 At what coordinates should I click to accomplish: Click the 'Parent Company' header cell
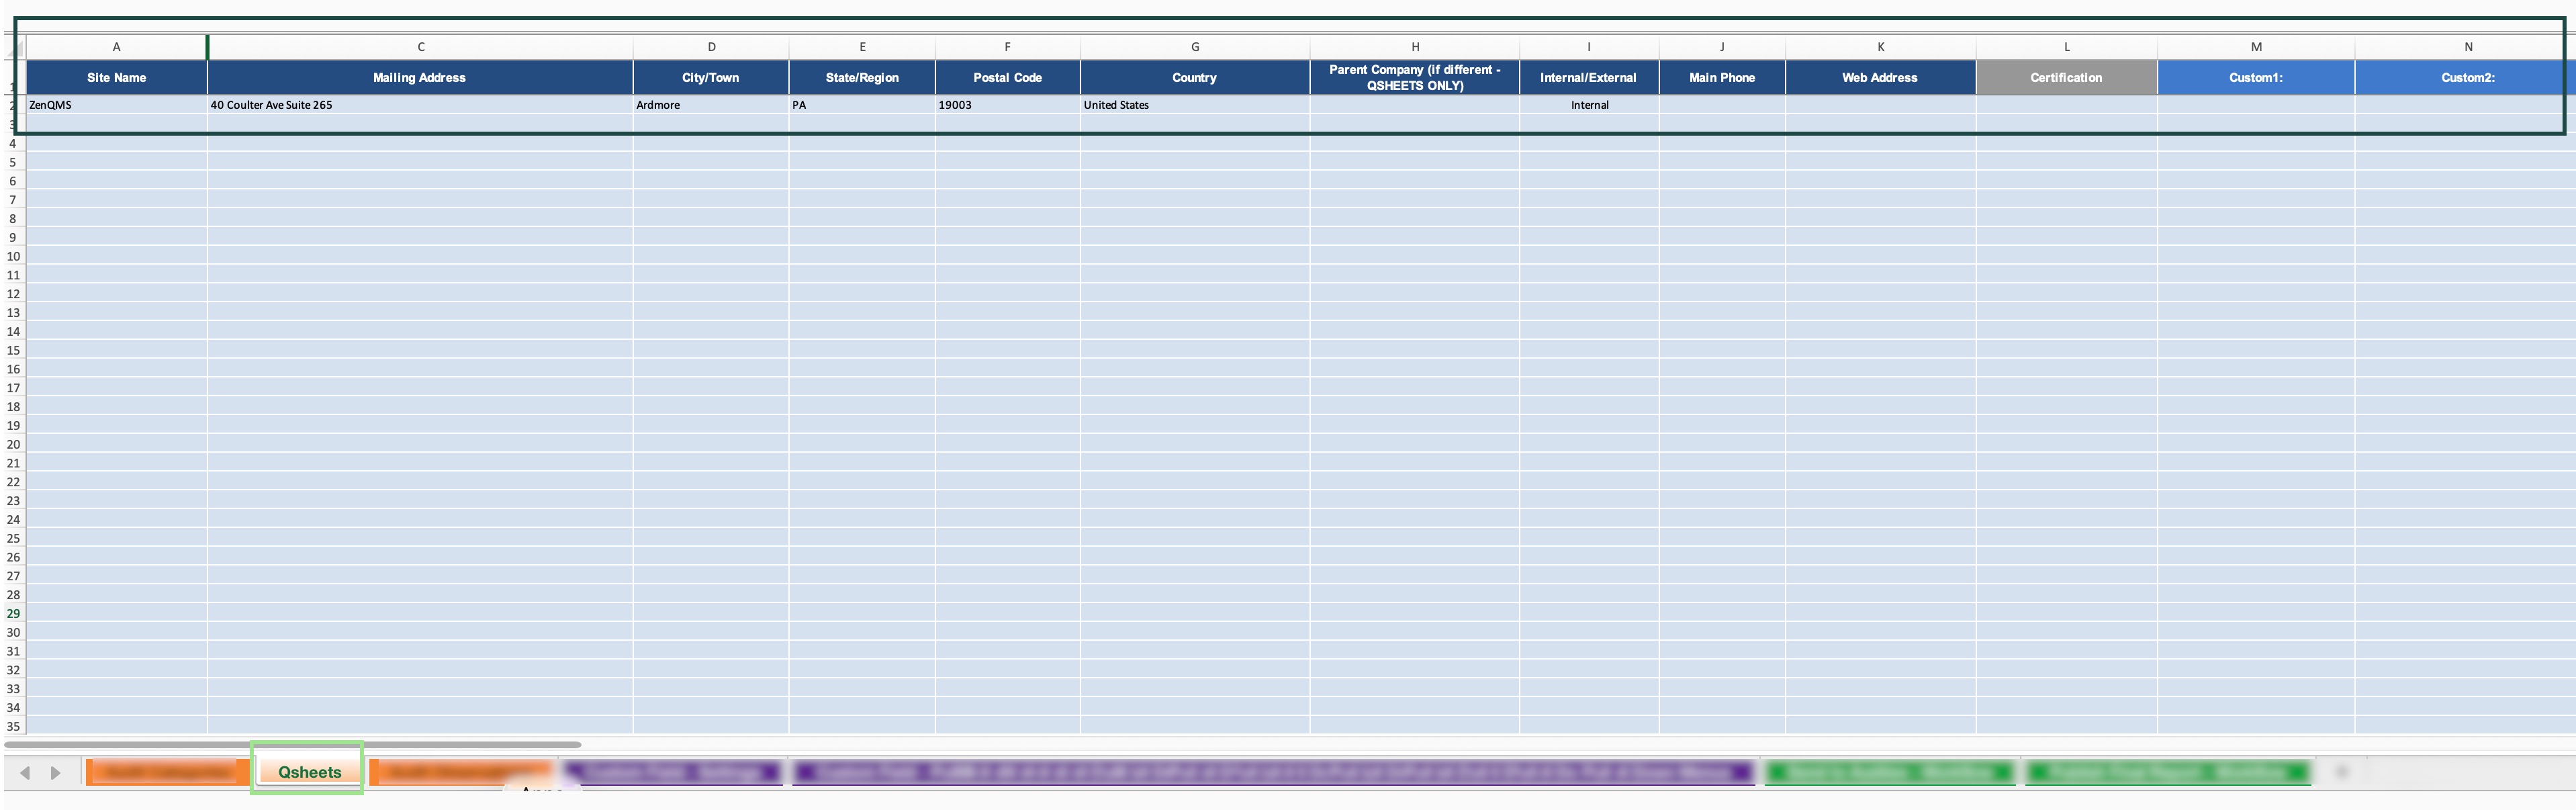click(1415, 77)
